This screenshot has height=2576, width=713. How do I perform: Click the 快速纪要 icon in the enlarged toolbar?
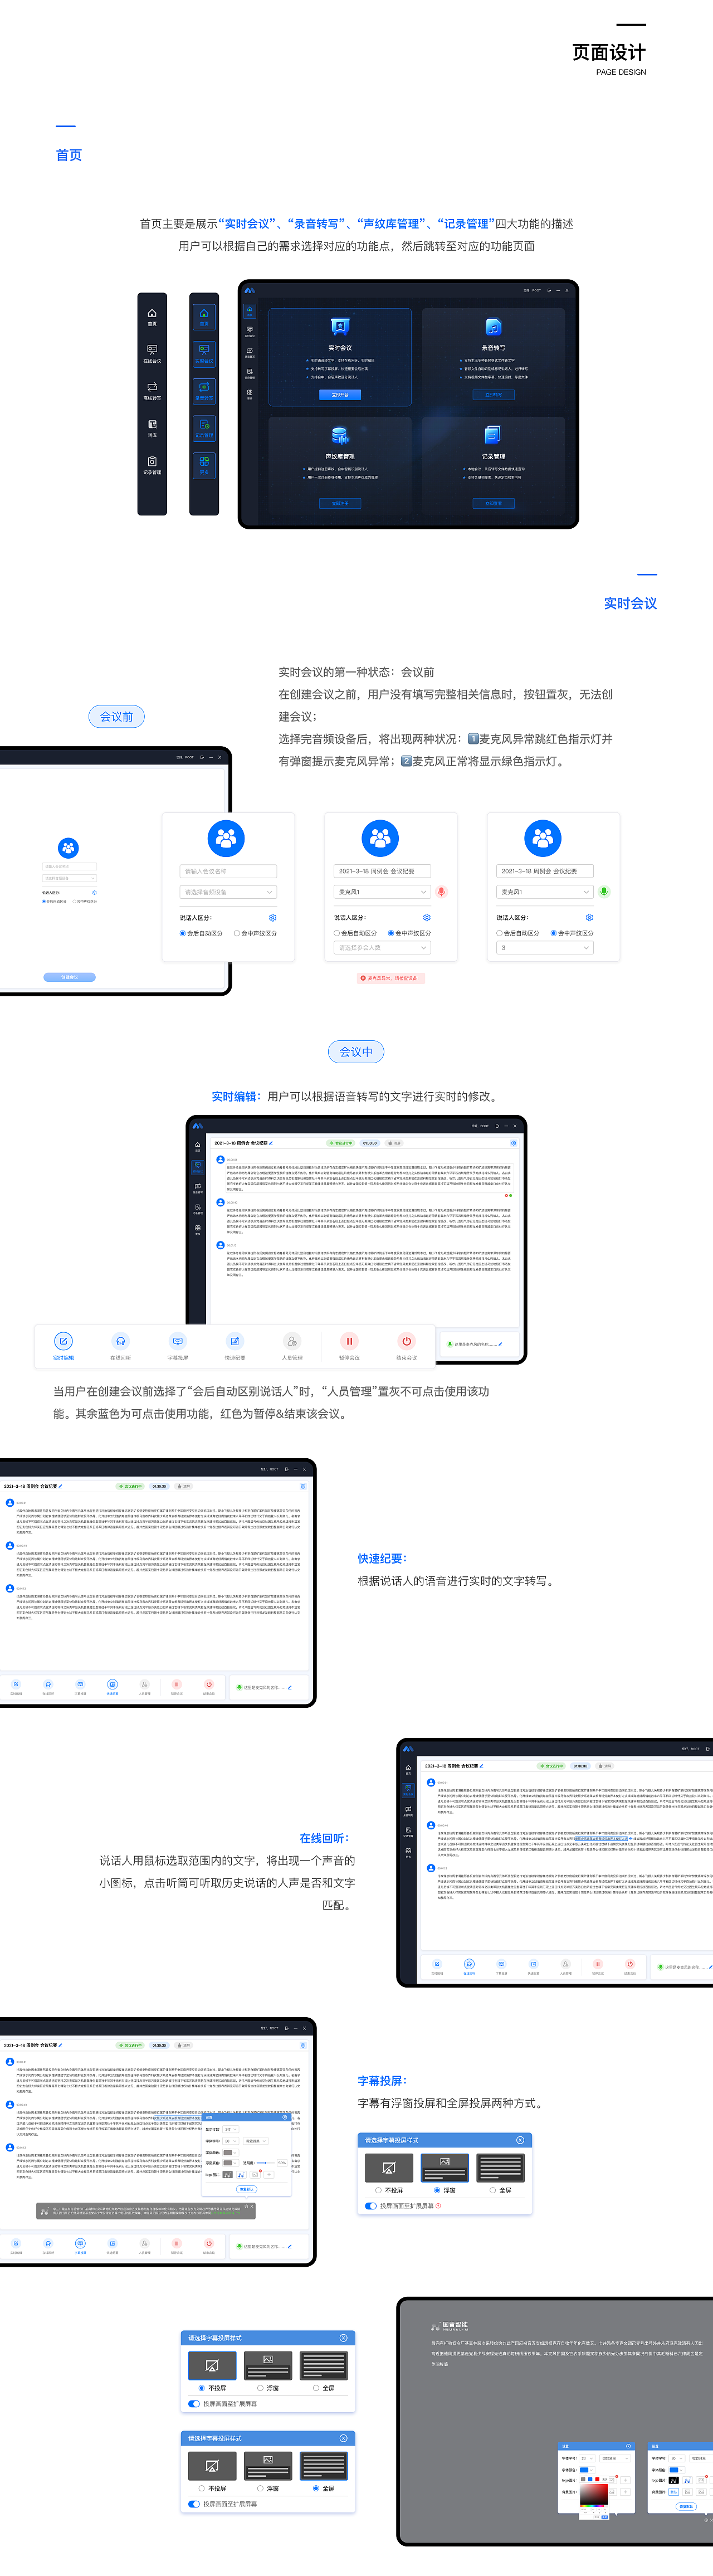[235, 1341]
